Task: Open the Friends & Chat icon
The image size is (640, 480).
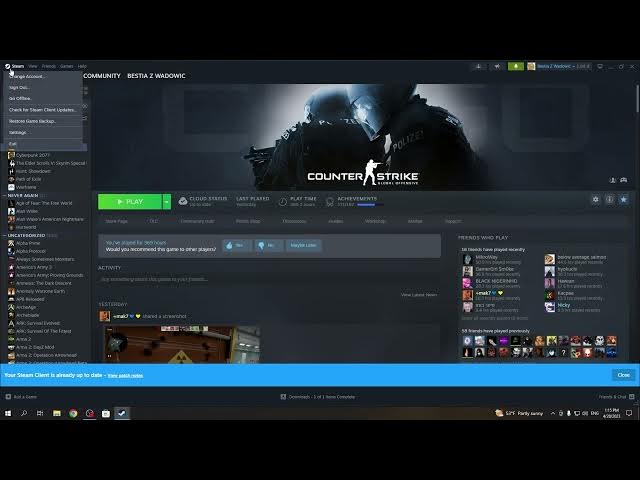Action: (632, 397)
